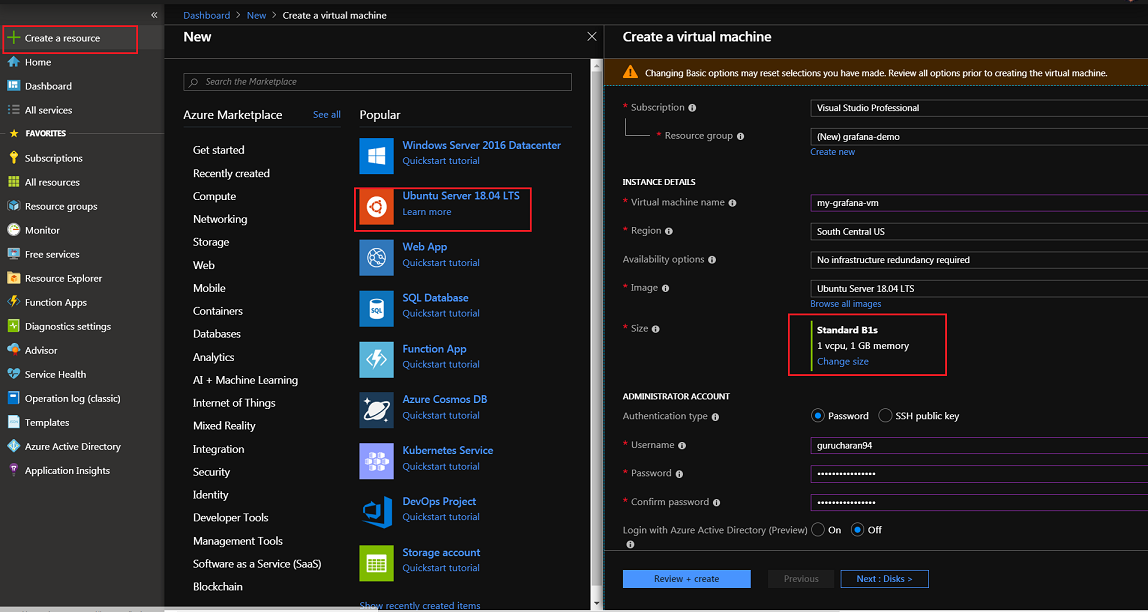Image resolution: width=1148 pixels, height=612 pixels.
Task: Click the Free services icon
Action: (13, 254)
